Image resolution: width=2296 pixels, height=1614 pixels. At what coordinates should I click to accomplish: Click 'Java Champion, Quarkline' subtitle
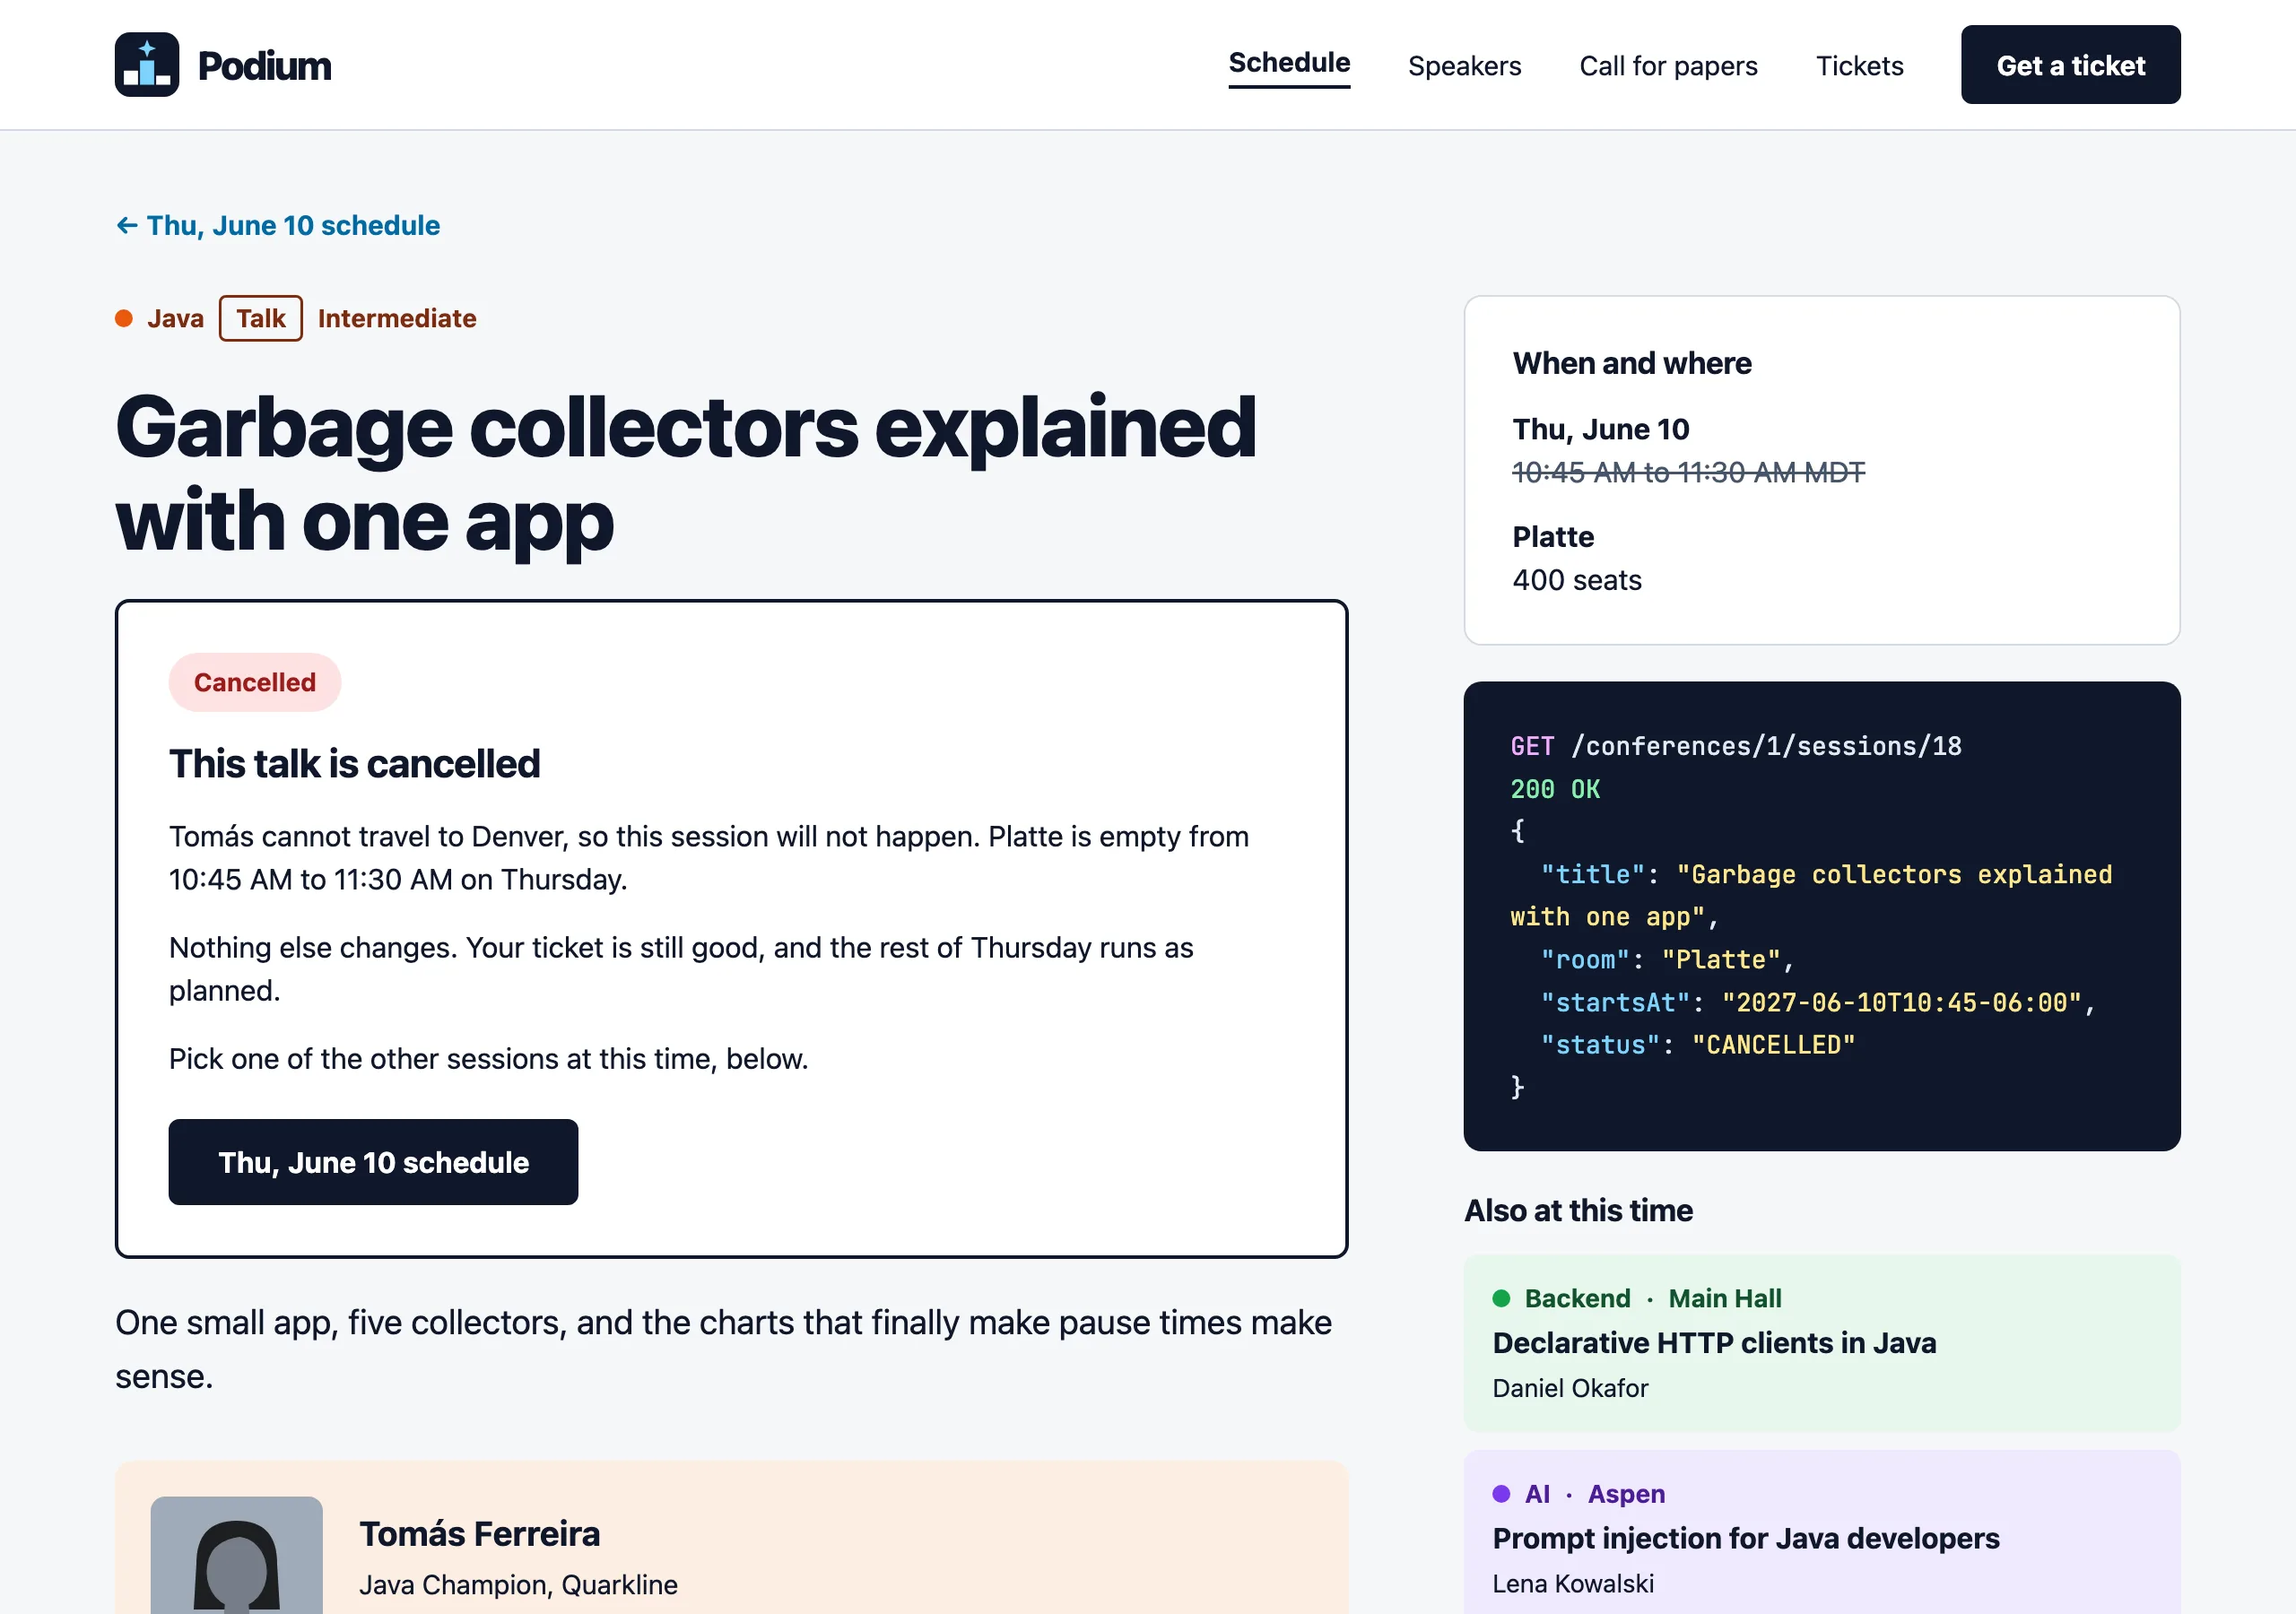tap(518, 1585)
